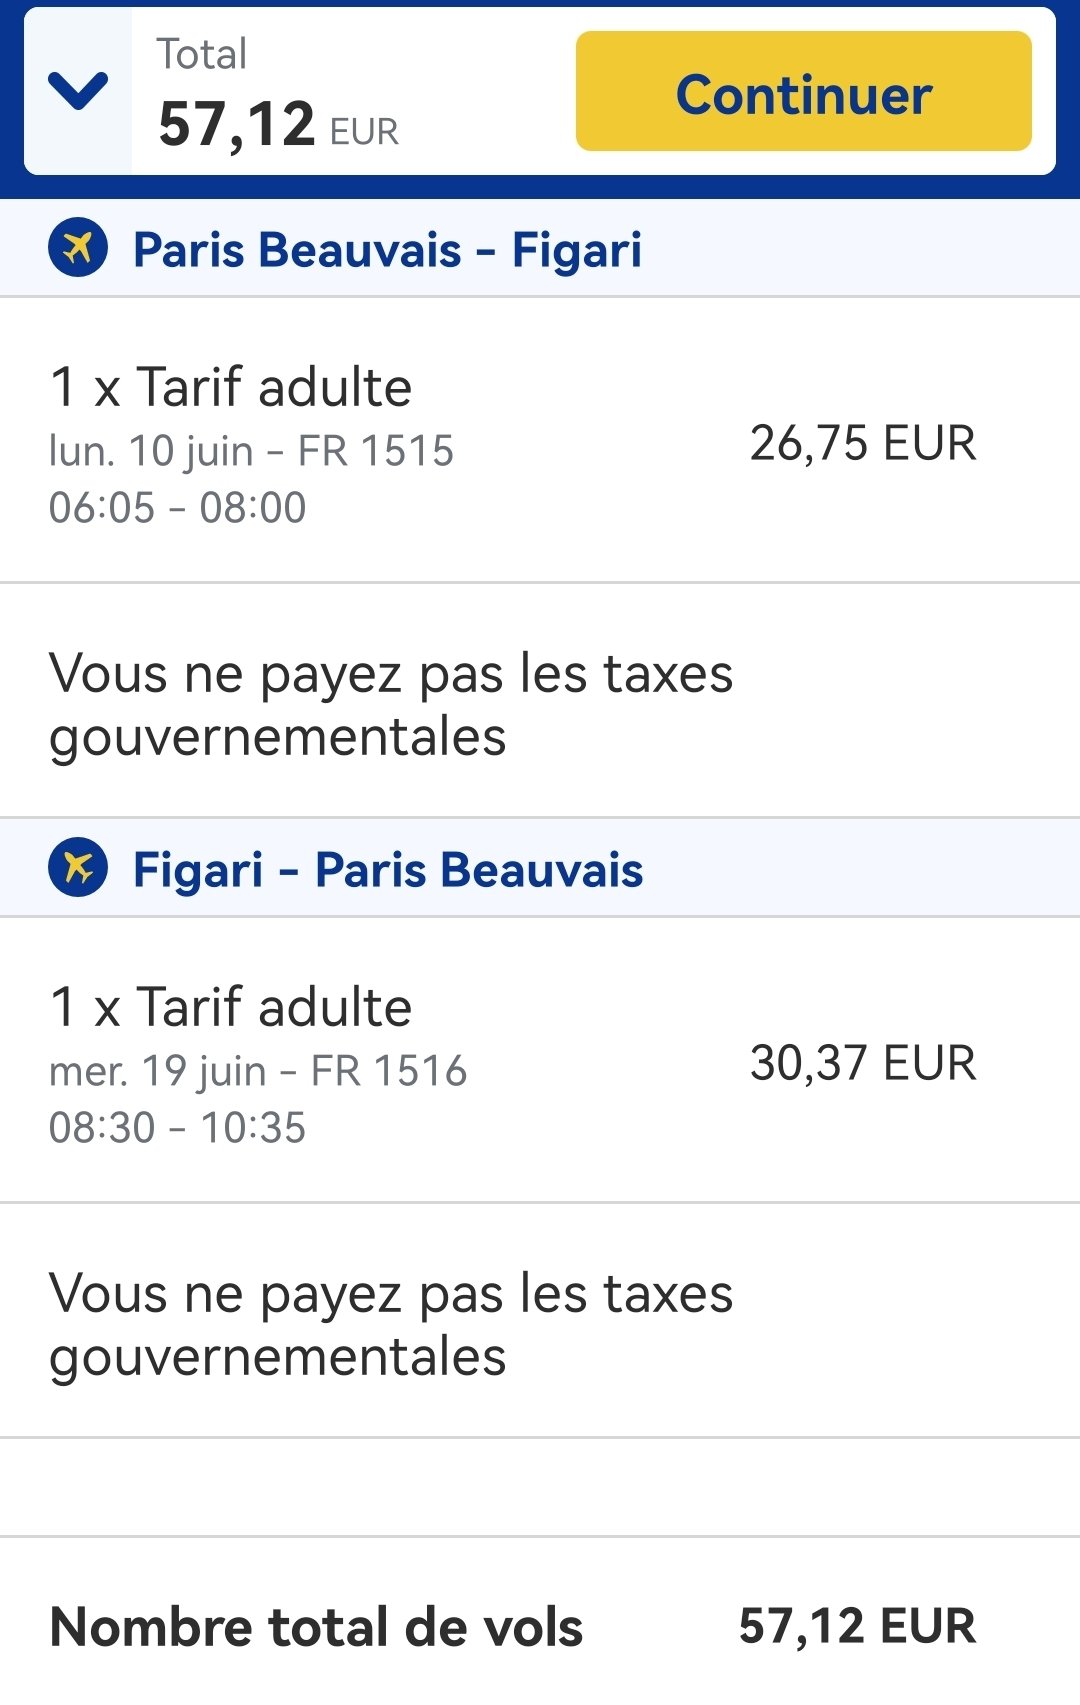
Task: Tap the first taxes gouvernementales notice
Action: (x=391, y=705)
